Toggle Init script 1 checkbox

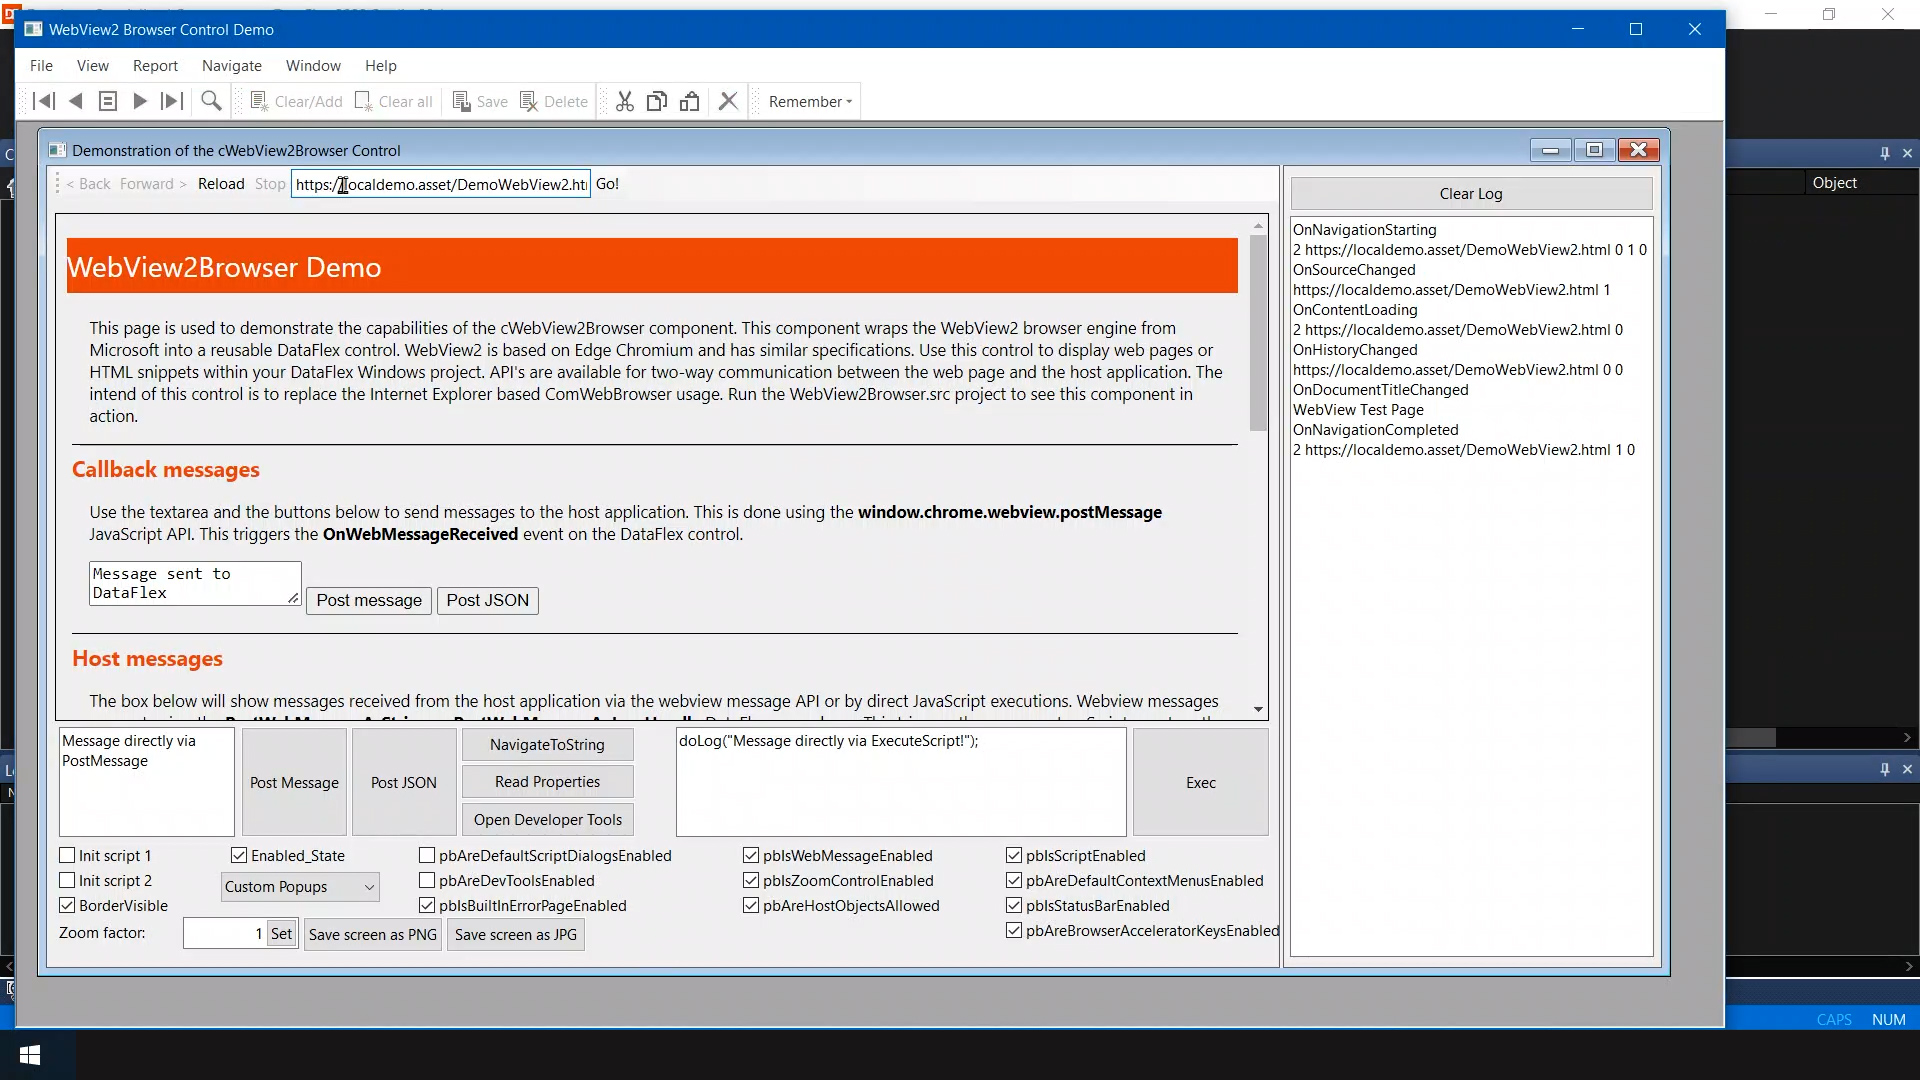[x=67, y=856]
